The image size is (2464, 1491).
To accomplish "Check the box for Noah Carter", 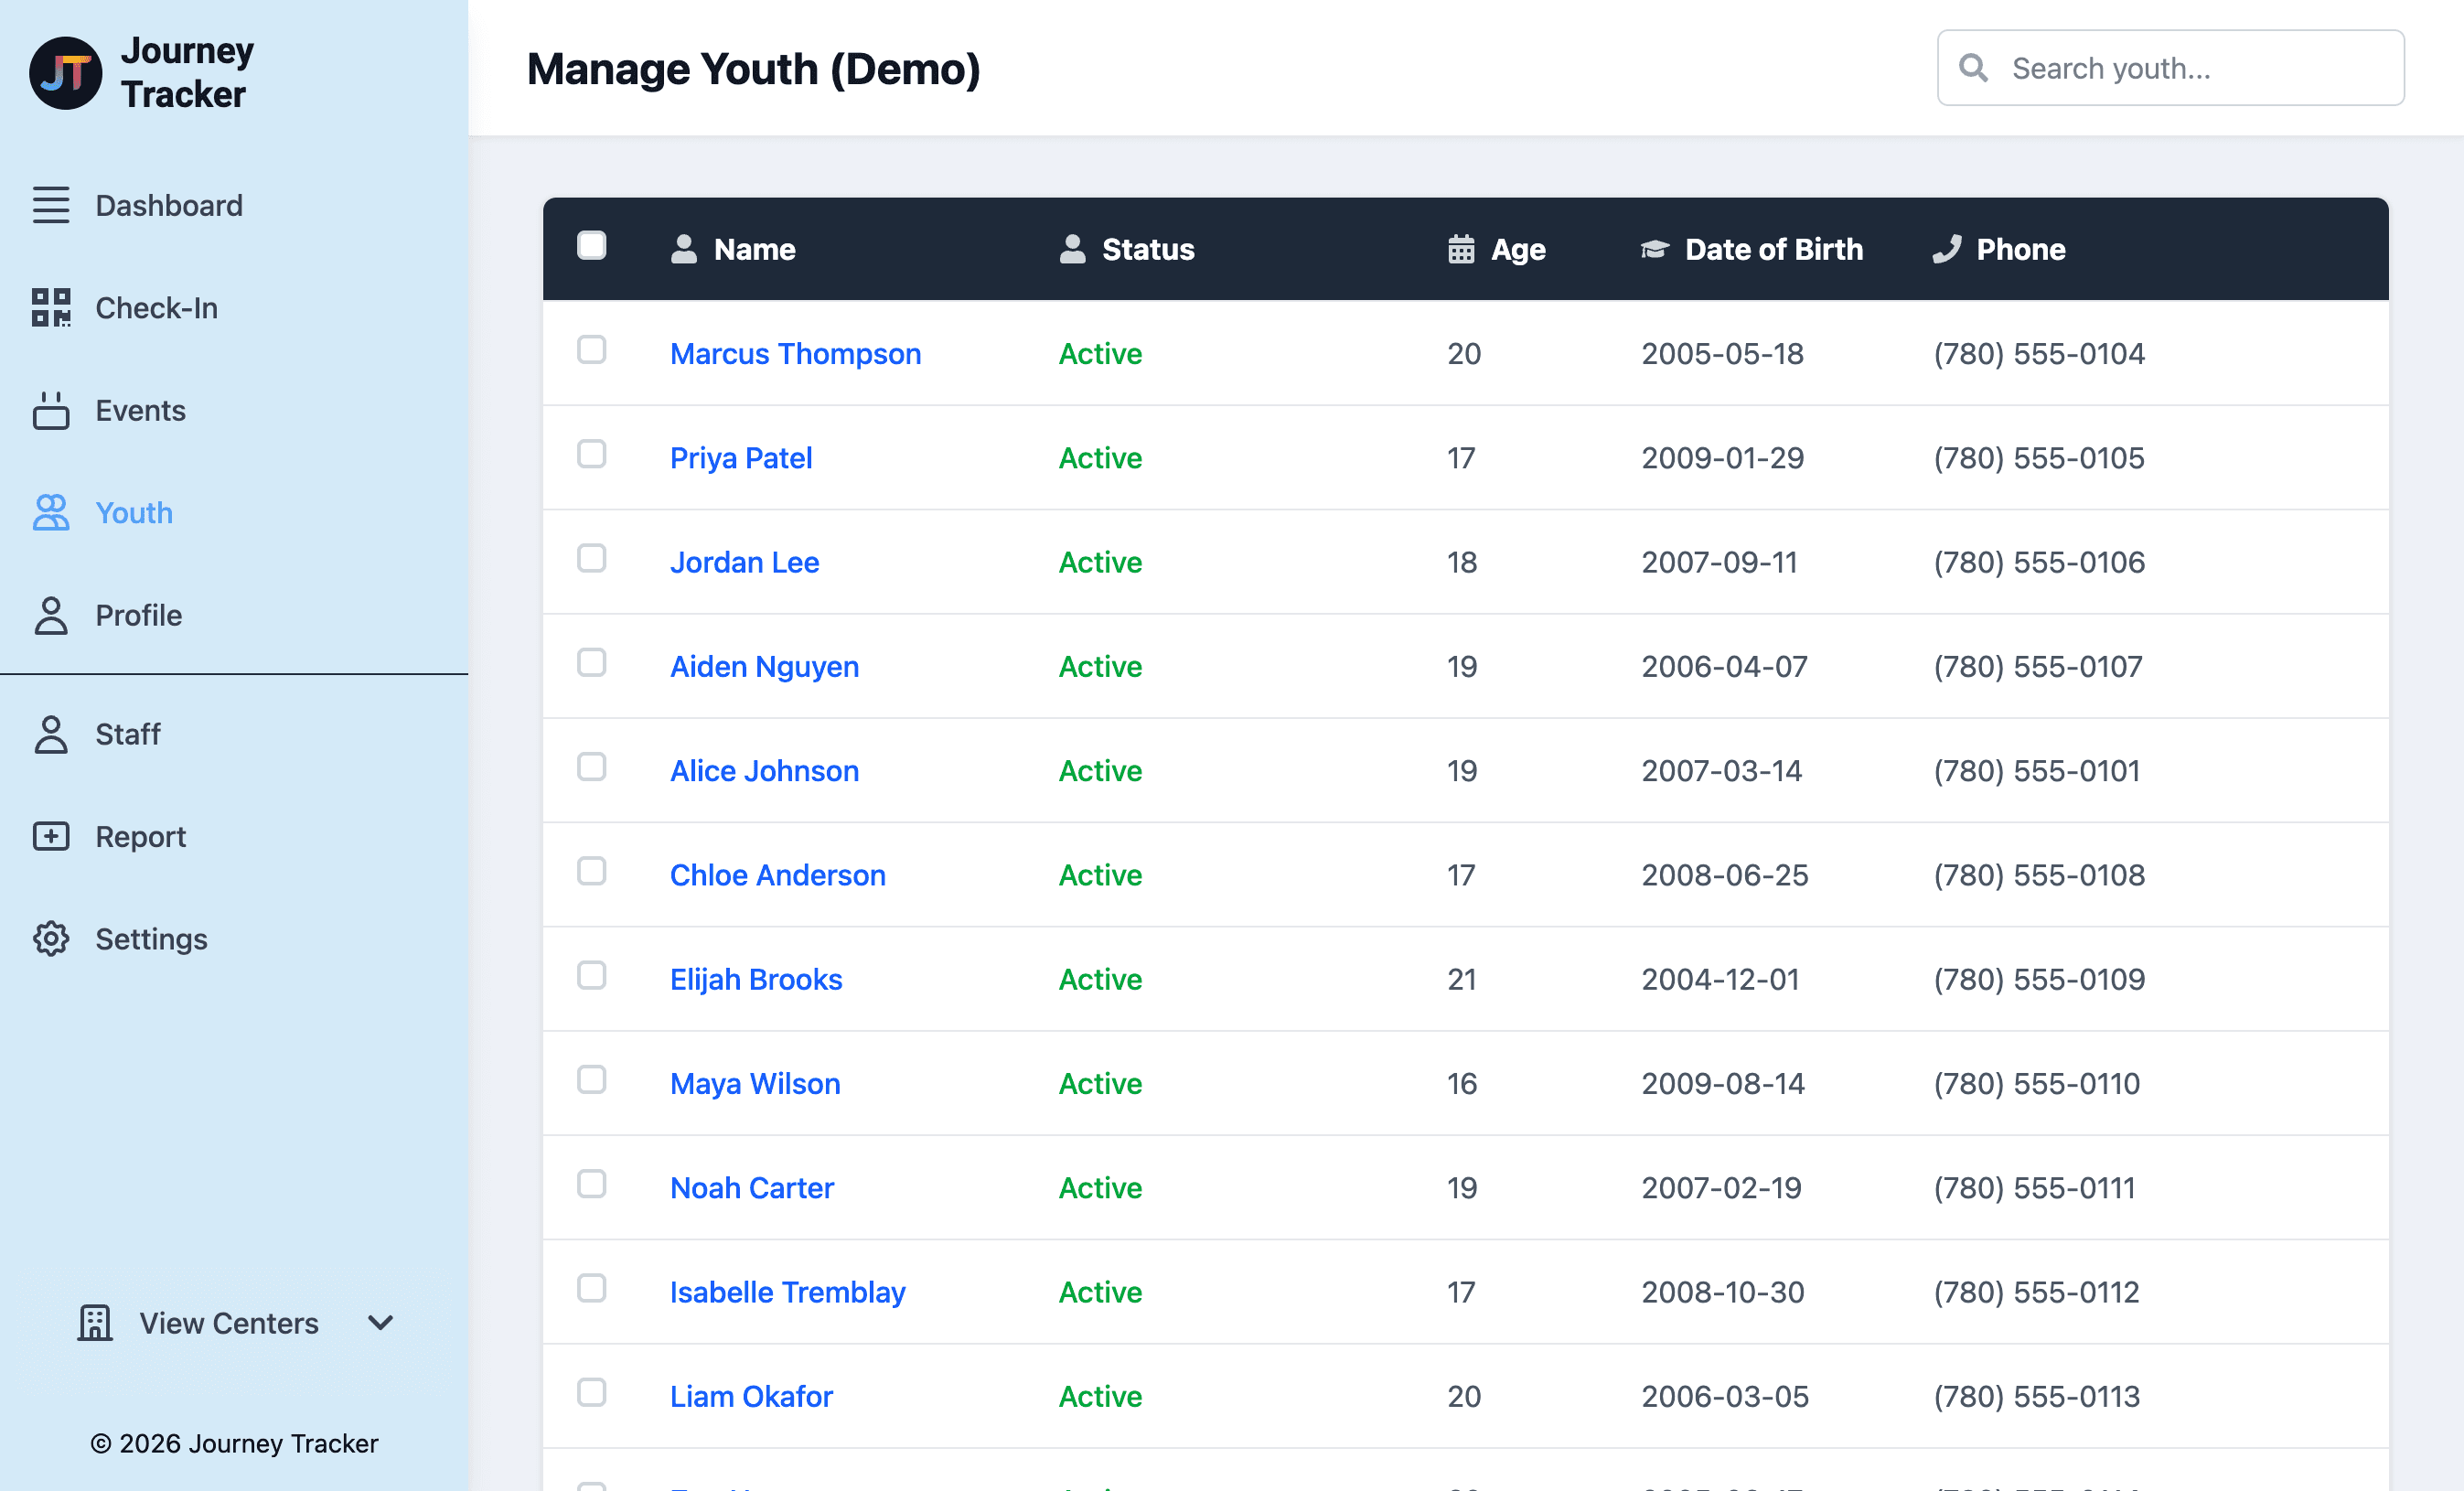I will coord(592,1184).
